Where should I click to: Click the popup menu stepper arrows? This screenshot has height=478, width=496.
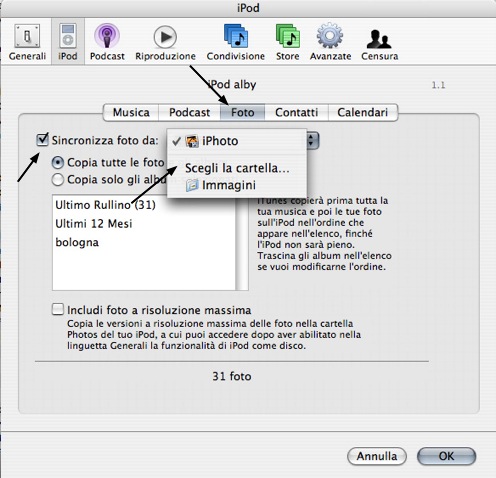(312, 141)
